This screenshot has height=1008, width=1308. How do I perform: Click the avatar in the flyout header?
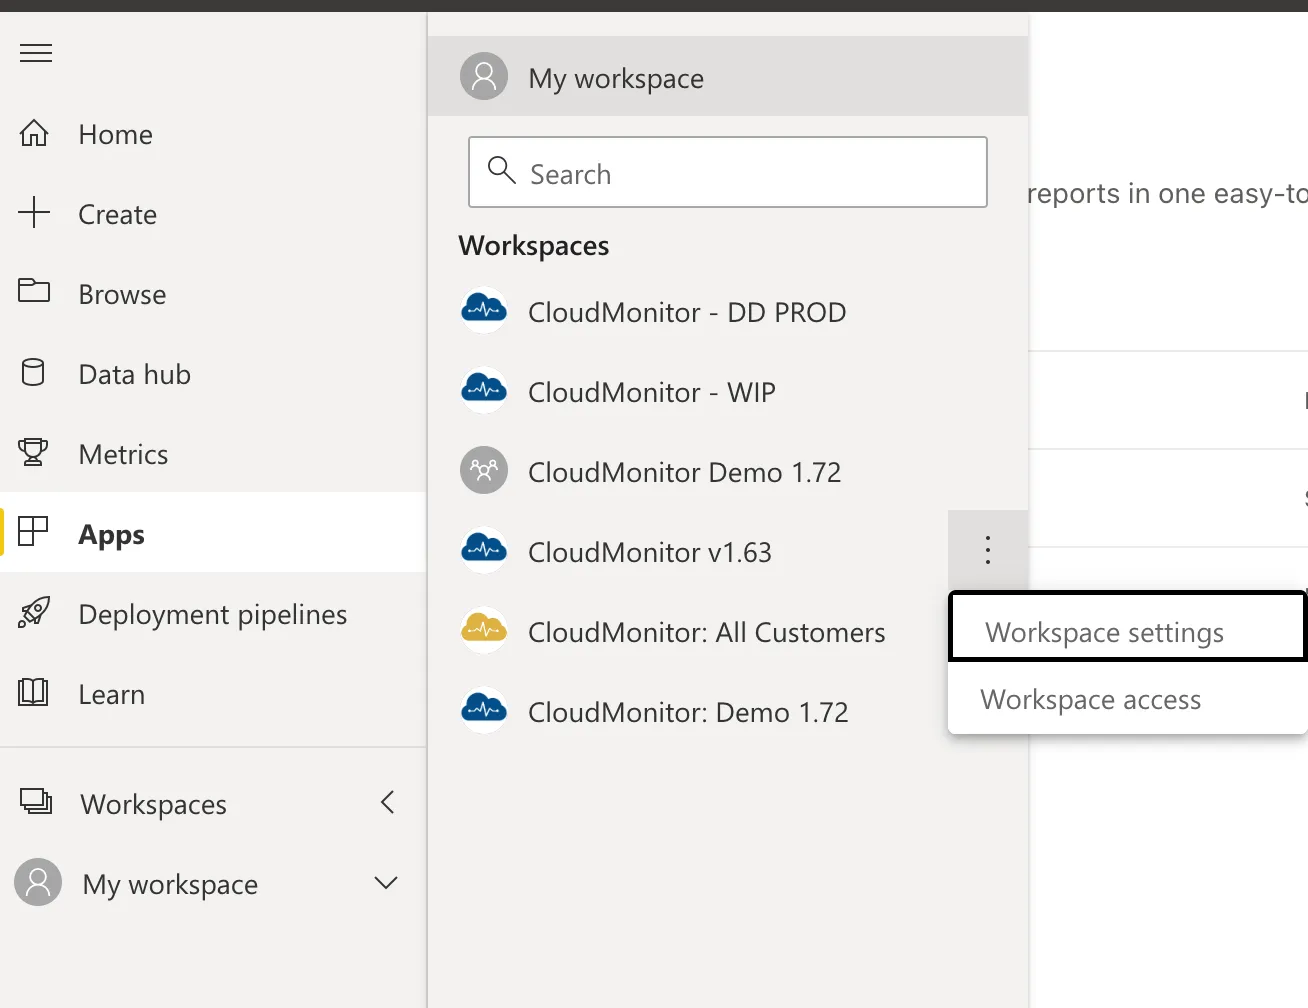pos(484,76)
